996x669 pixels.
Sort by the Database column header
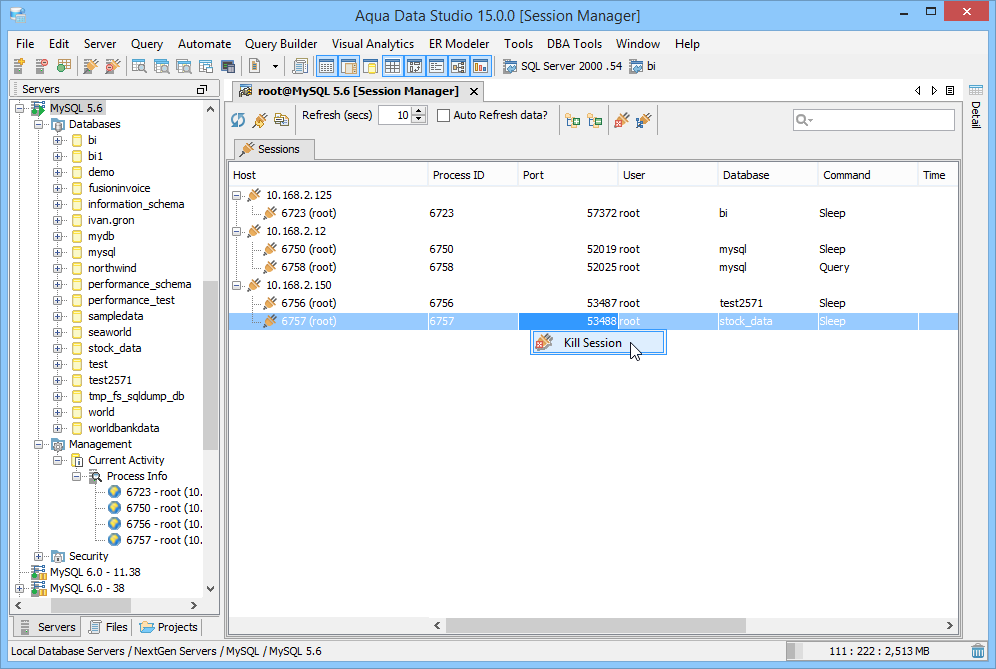click(767, 175)
